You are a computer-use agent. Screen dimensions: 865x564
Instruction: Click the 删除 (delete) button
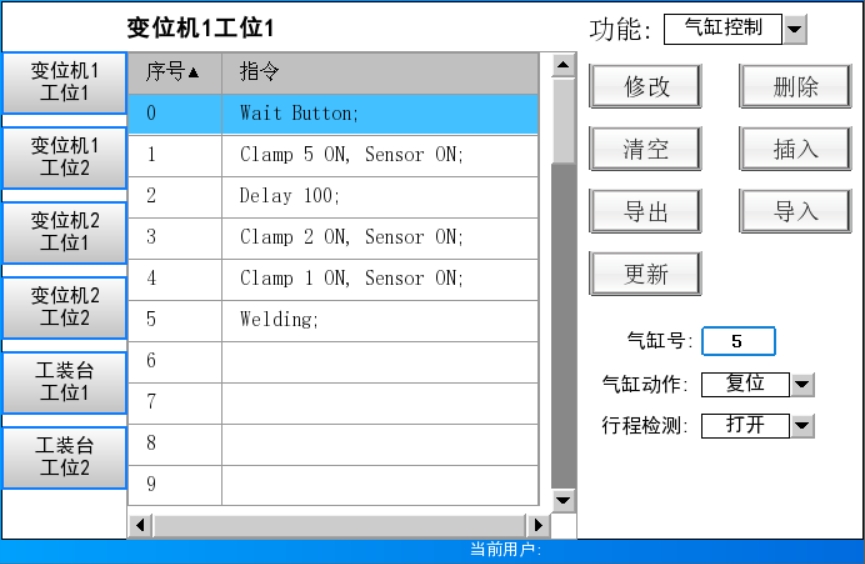[x=795, y=87]
